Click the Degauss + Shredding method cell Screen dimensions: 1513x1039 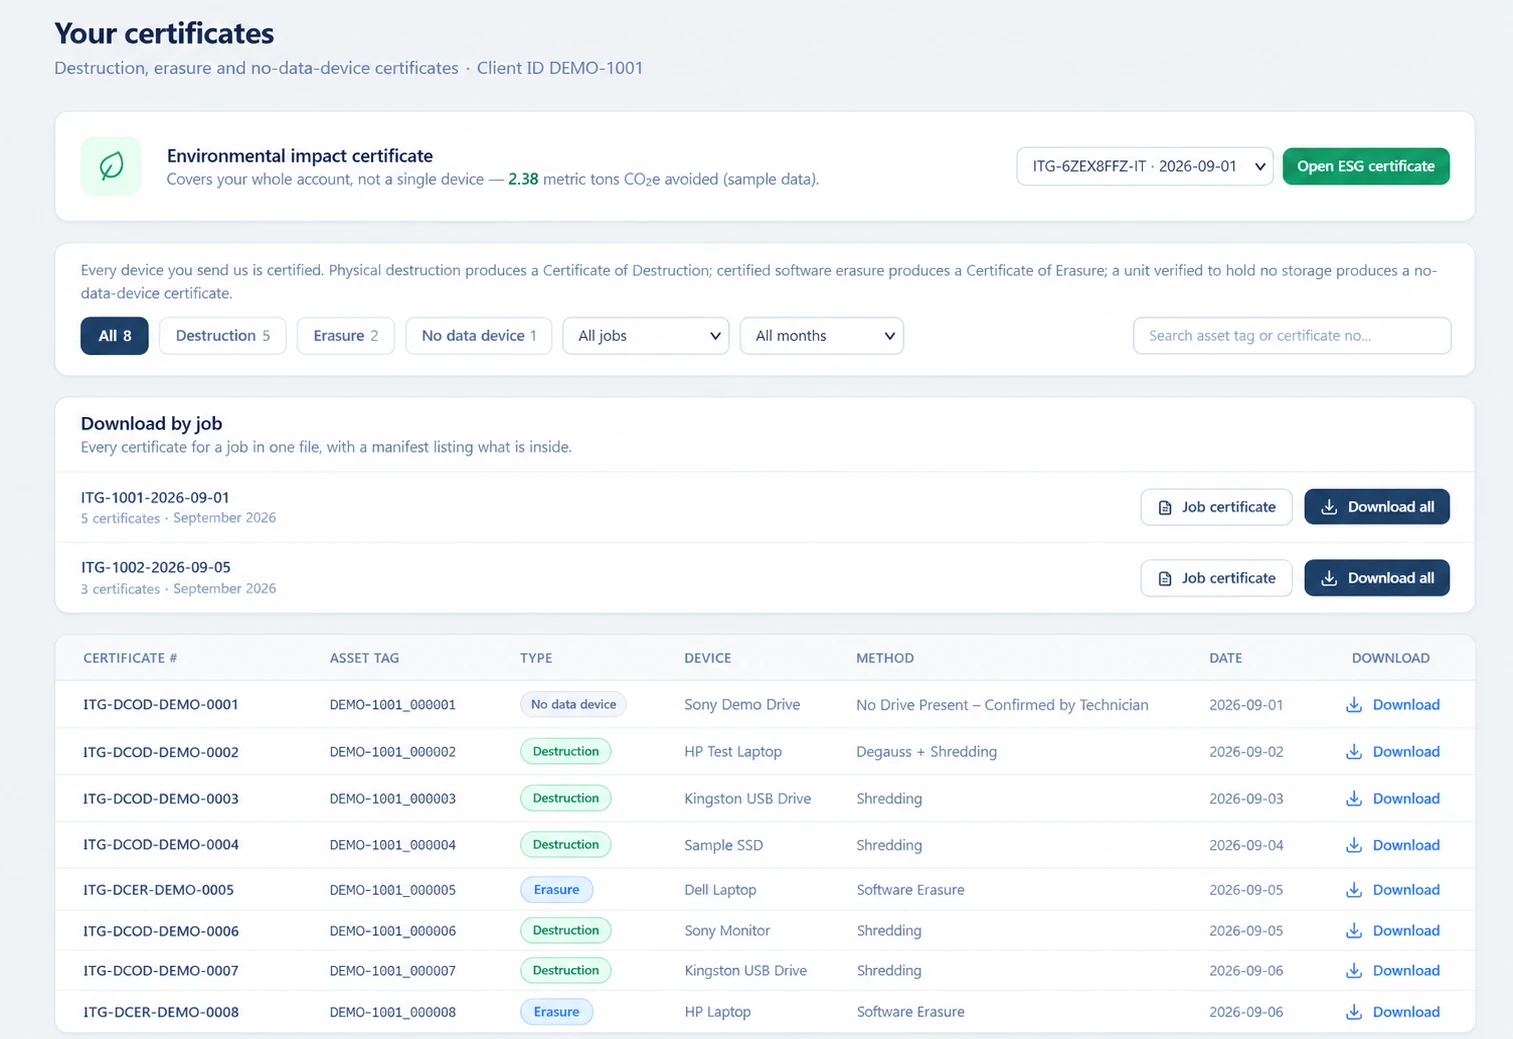927,752
